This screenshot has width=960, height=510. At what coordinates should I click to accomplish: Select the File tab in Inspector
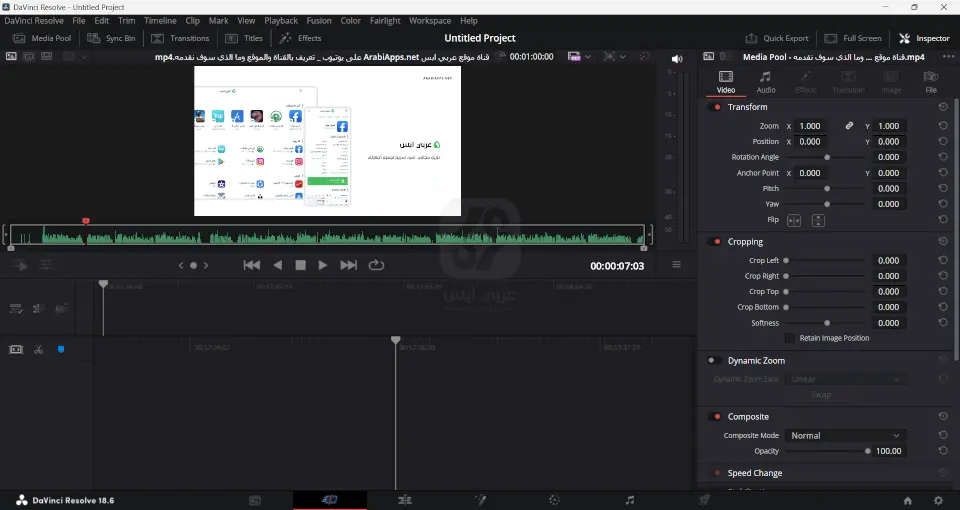coord(931,82)
